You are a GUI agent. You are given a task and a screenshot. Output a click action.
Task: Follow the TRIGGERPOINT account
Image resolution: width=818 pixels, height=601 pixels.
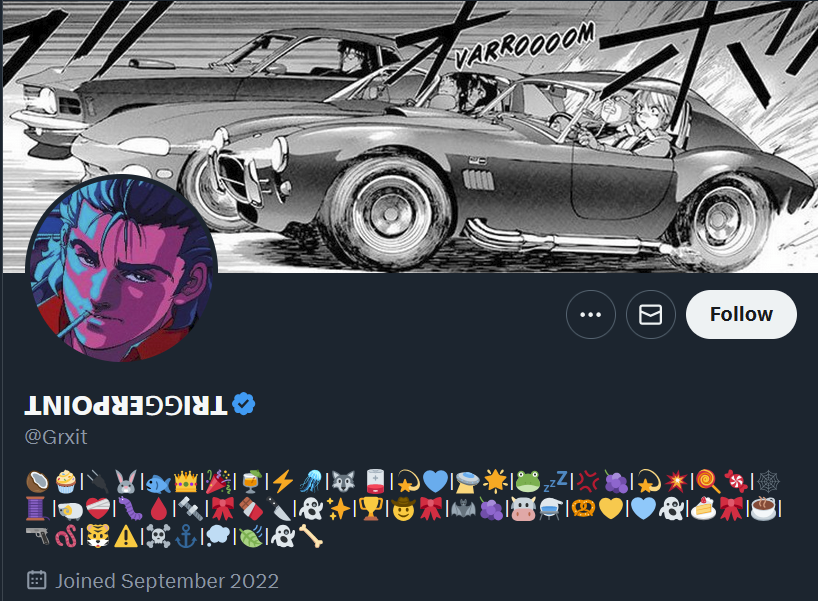741,315
